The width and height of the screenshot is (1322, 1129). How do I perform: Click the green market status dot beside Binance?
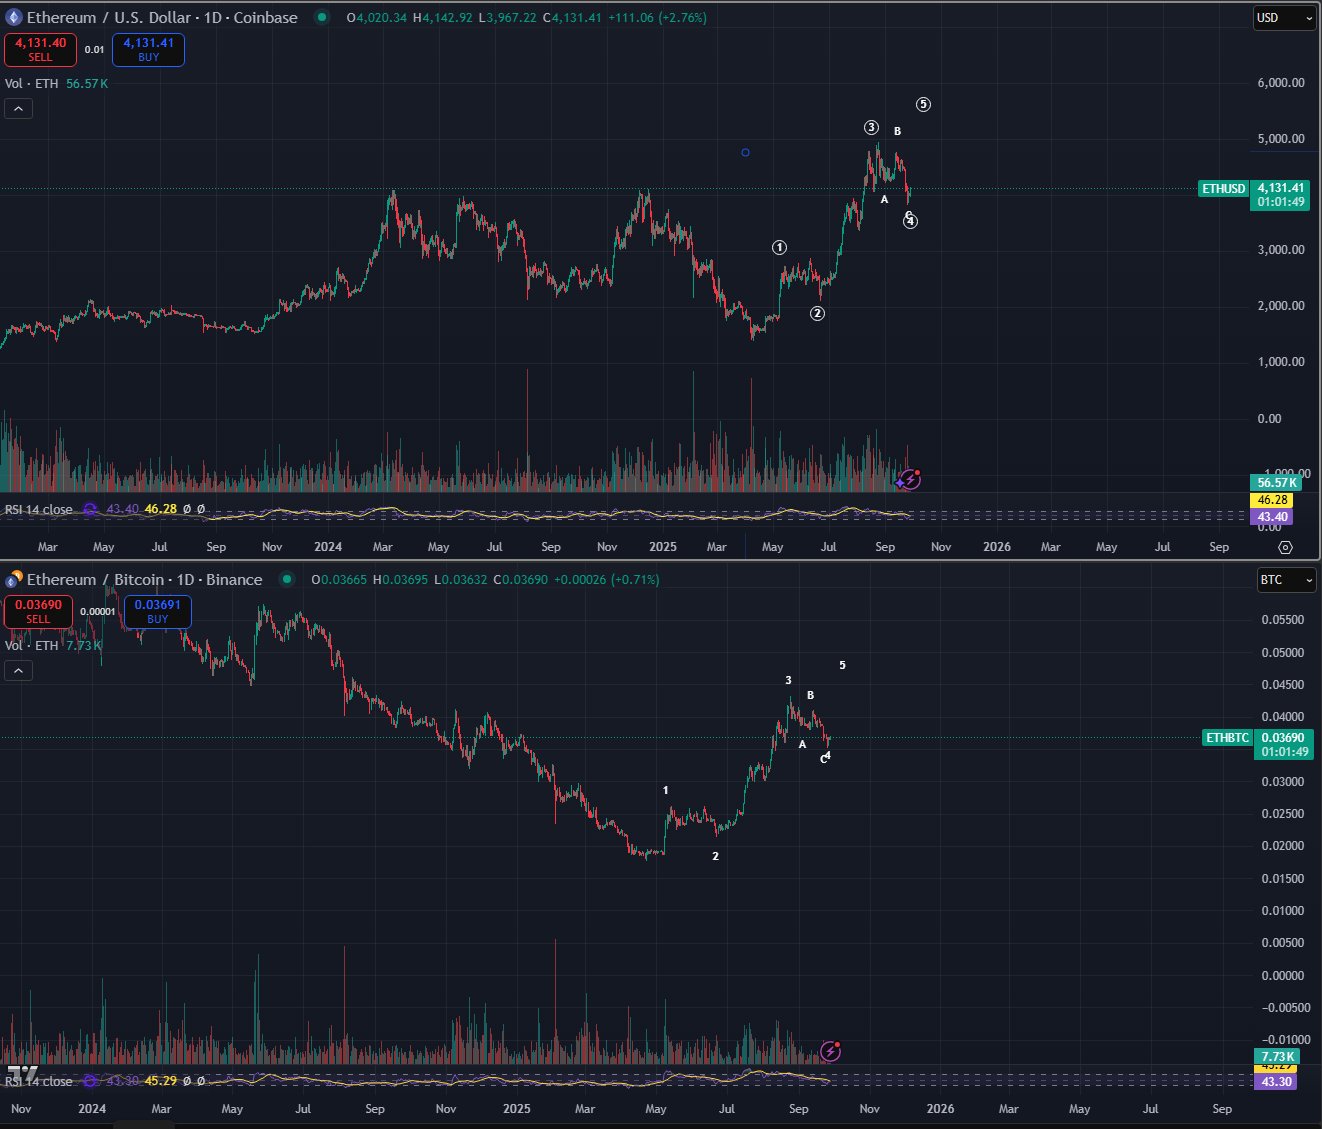287,579
